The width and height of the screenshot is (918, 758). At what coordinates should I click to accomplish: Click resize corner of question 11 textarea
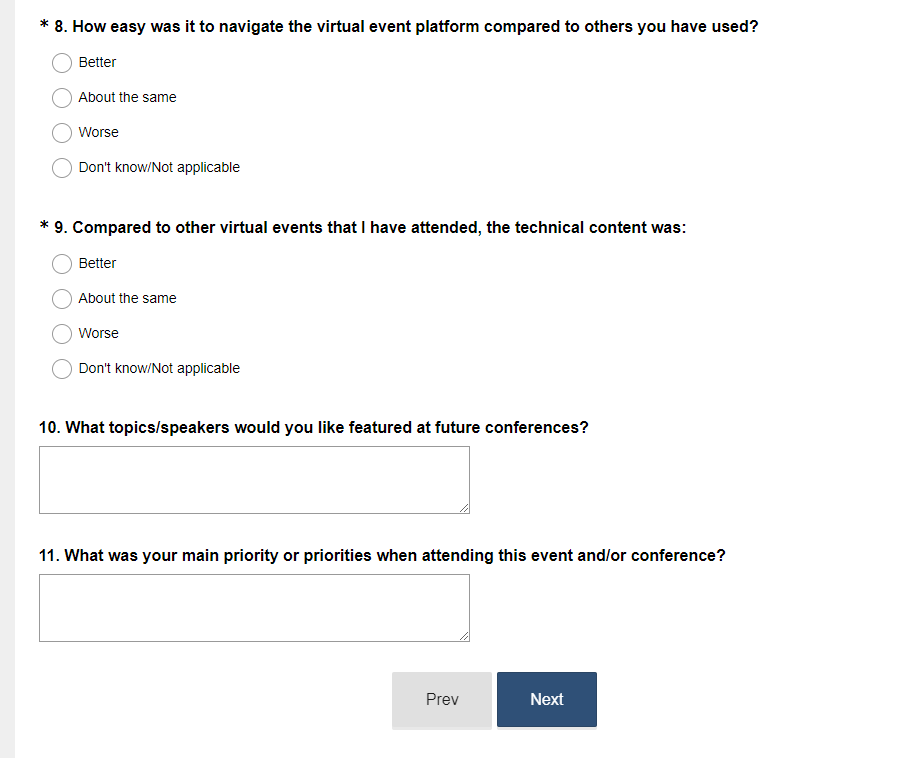click(464, 636)
